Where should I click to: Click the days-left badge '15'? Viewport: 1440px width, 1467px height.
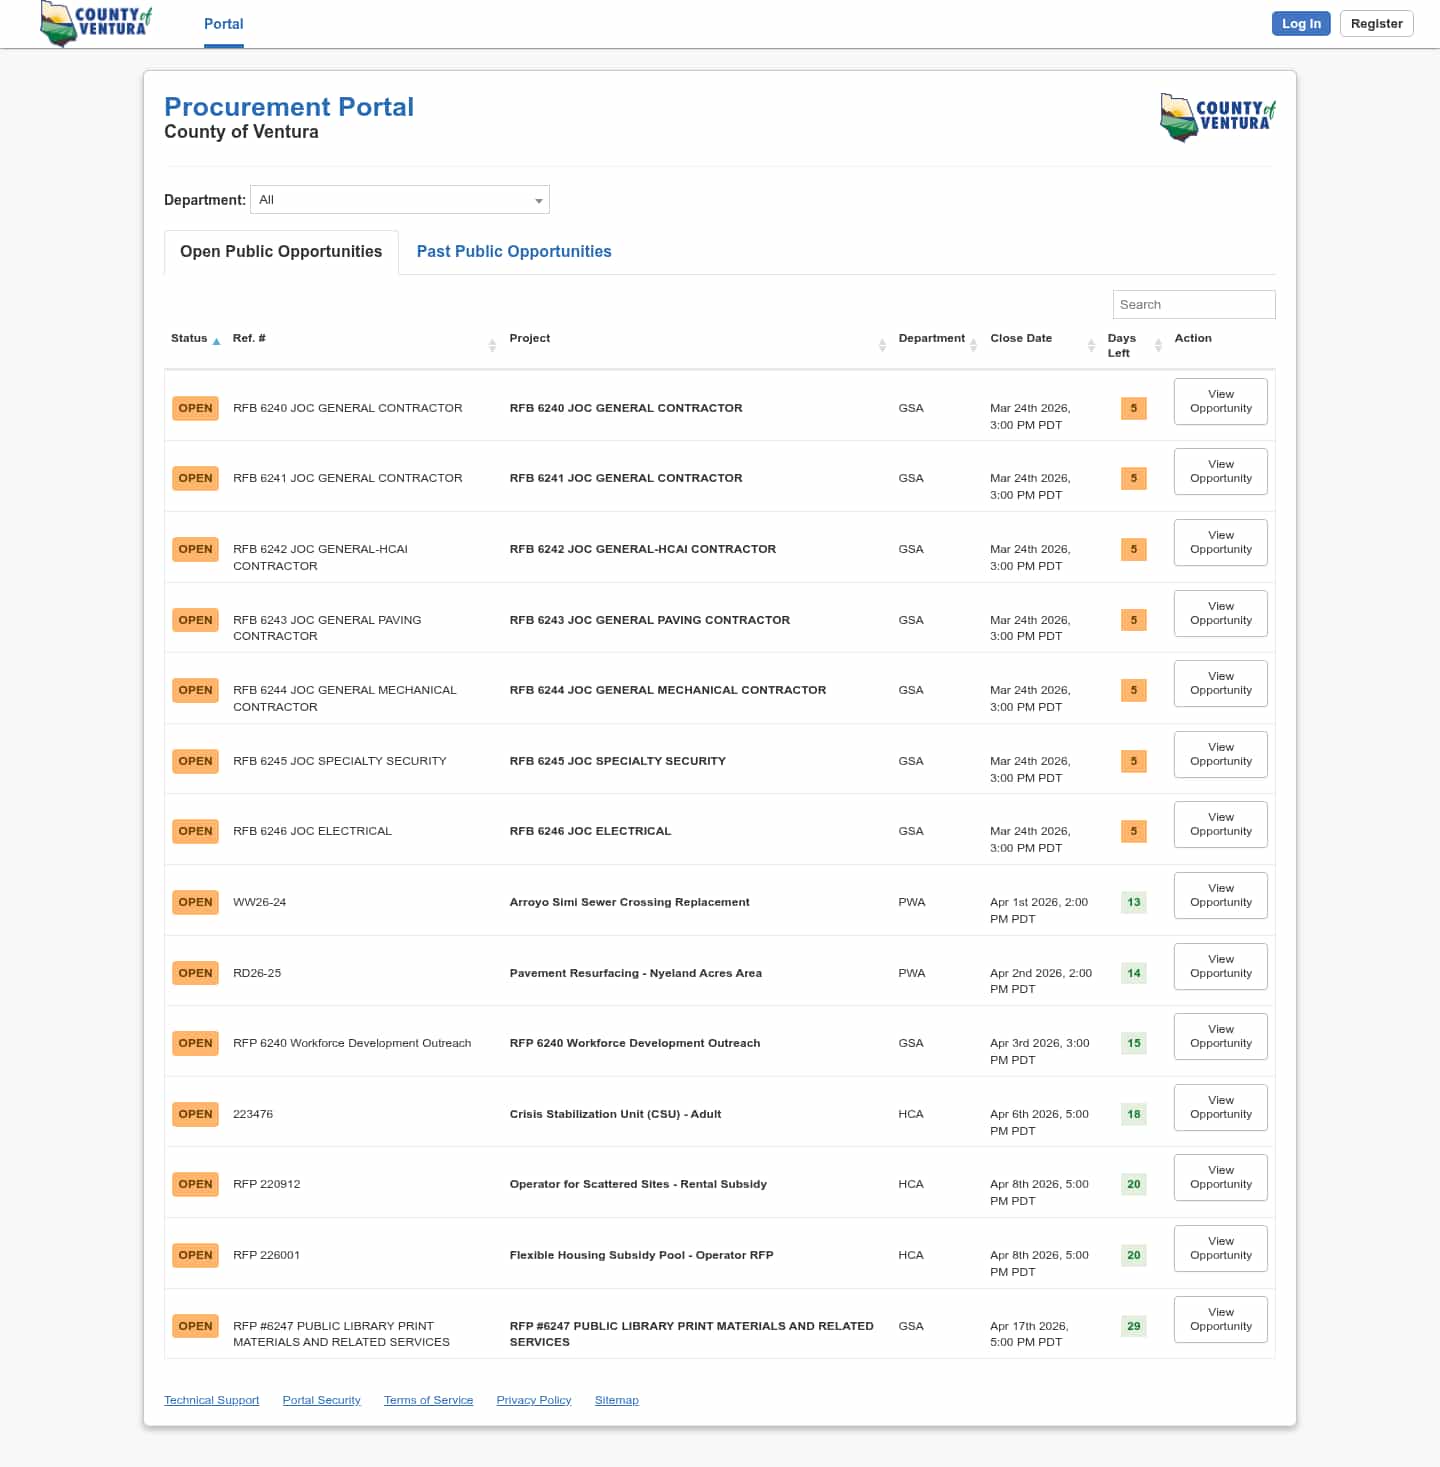tap(1134, 1043)
